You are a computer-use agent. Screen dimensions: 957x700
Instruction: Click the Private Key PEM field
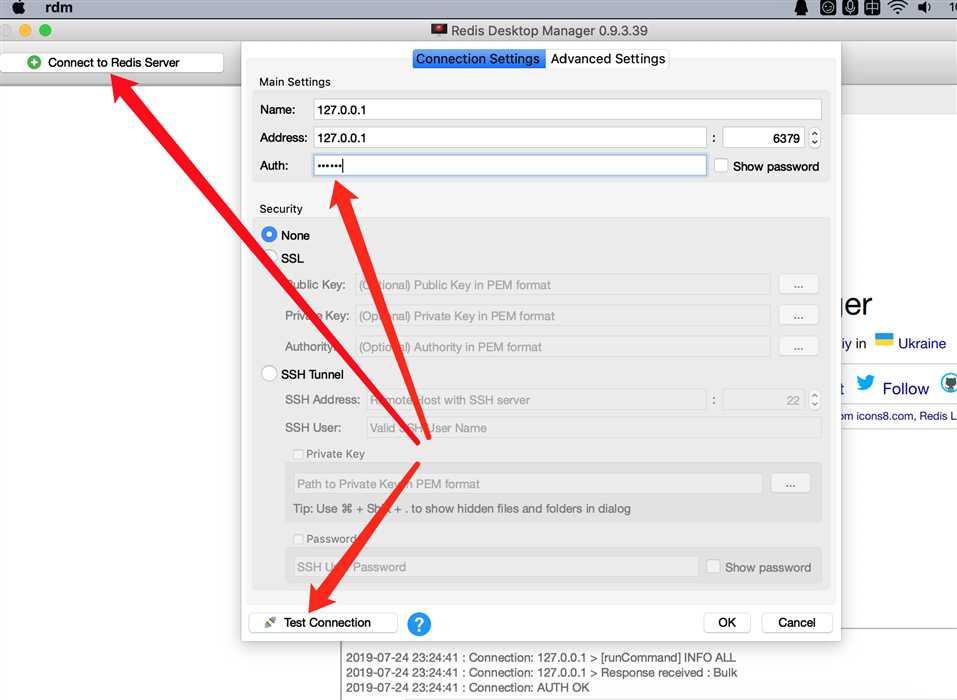pyautogui.click(x=563, y=316)
